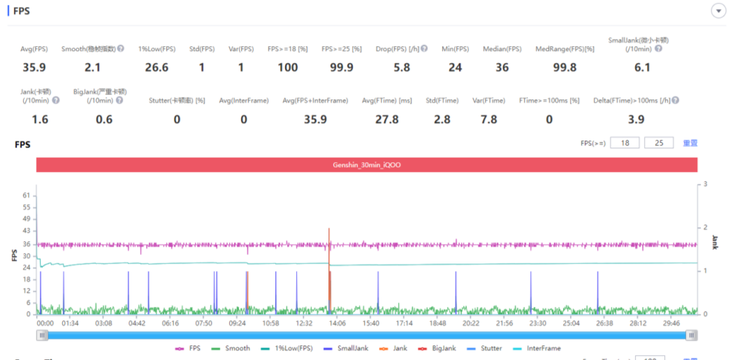The image size is (730, 360).
Task: Open the help icon beside Drop(FPS) [/h]
Action: click(424, 48)
